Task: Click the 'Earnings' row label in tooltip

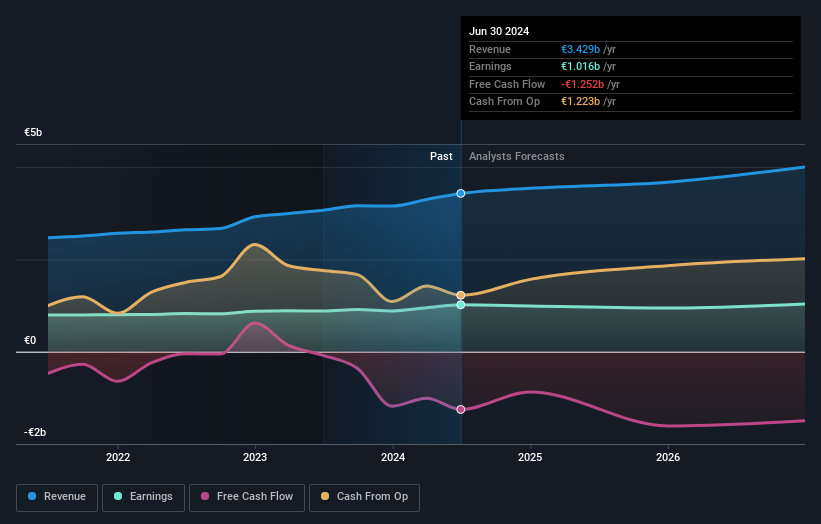Action: point(490,66)
